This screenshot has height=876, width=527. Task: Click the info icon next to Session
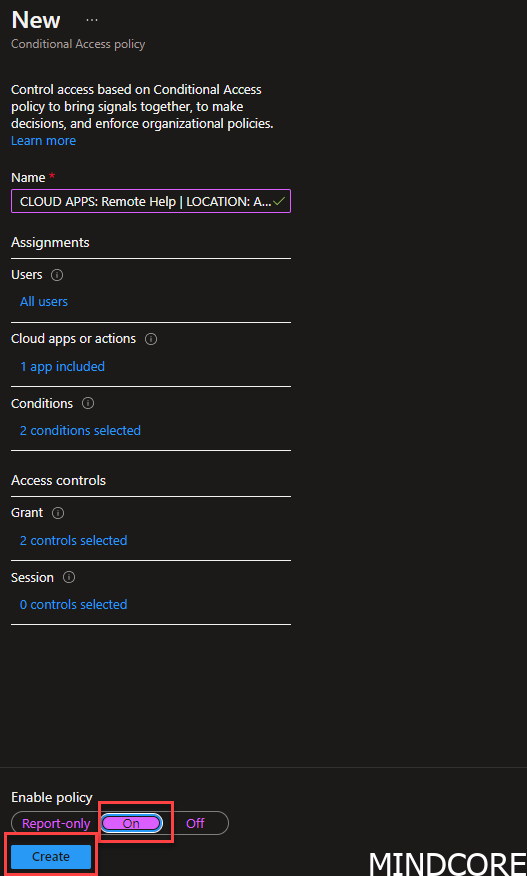pyautogui.click(x=69, y=578)
